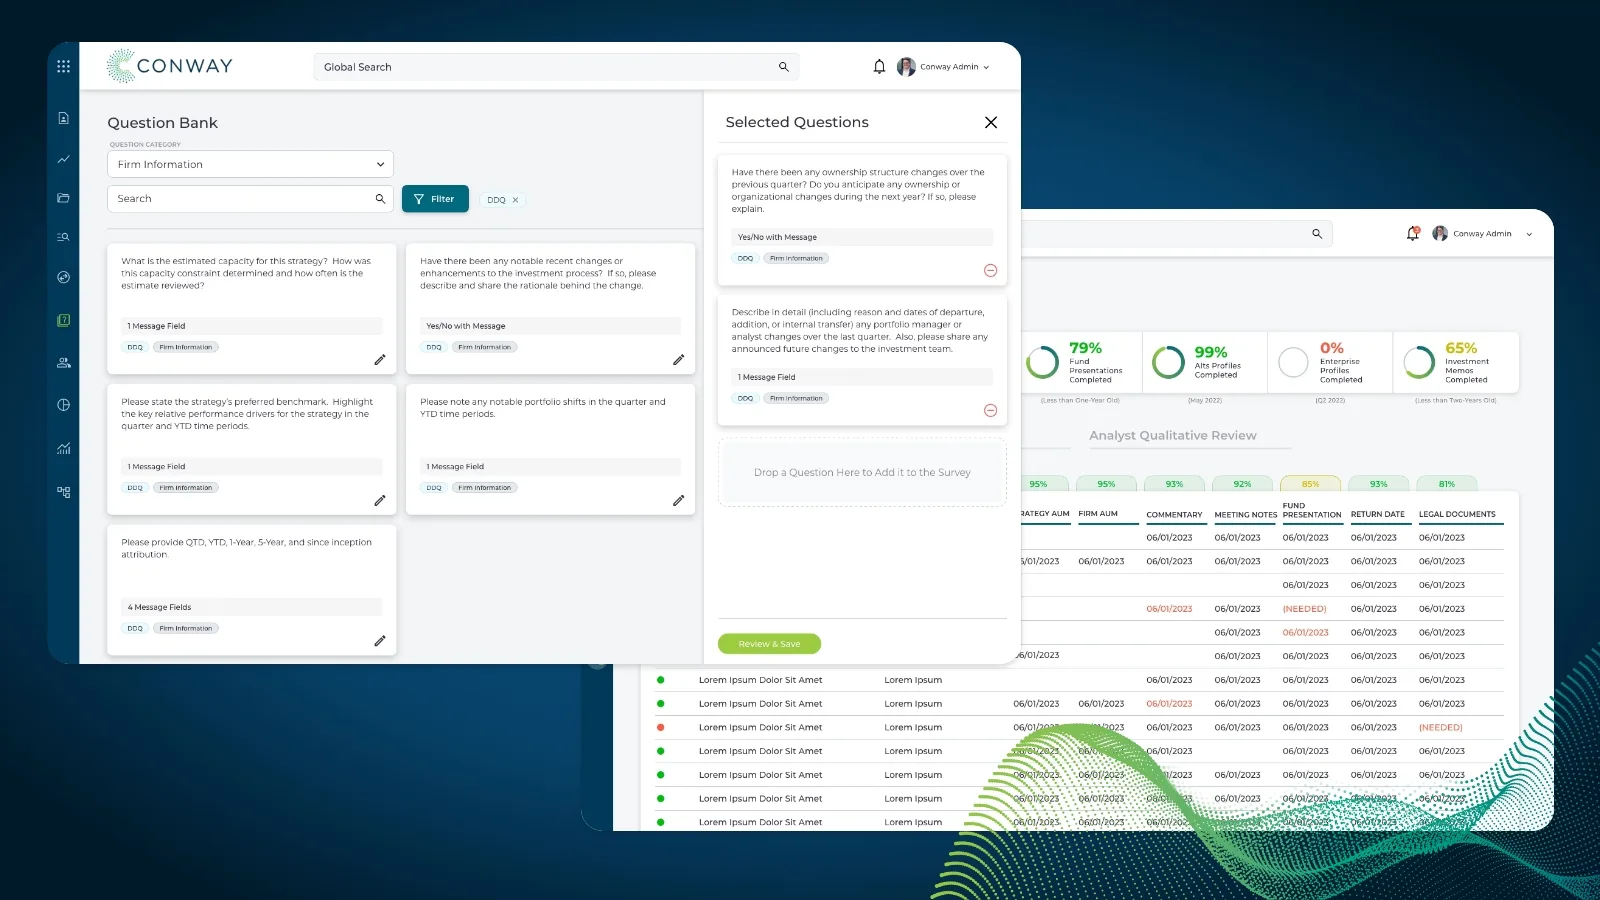This screenshot has height=900, width=1600.
Task: Click inside the Global Search field
Action: pos(550,66)
